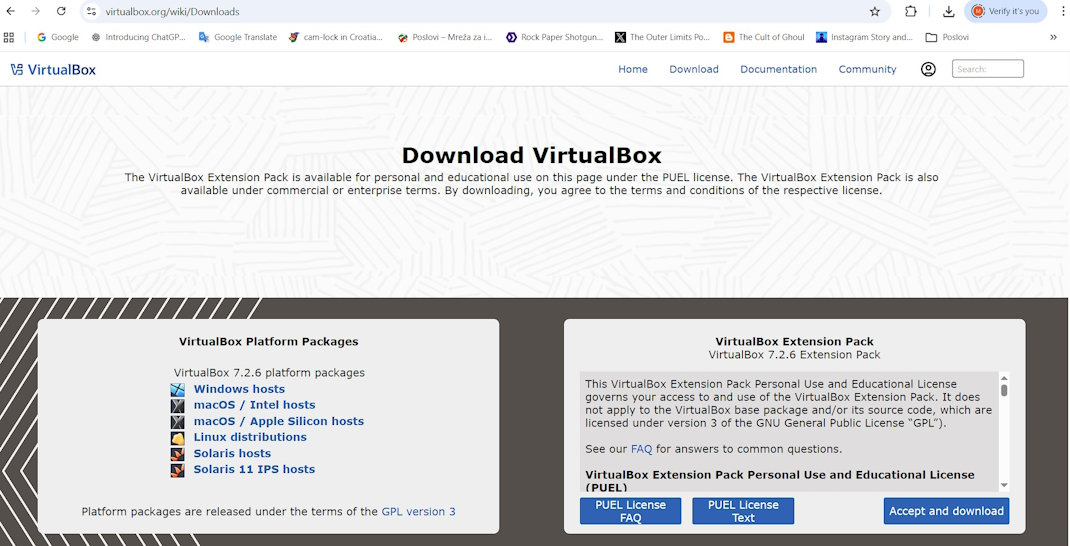Click the Solaris hosts icon

coord(177,454)
